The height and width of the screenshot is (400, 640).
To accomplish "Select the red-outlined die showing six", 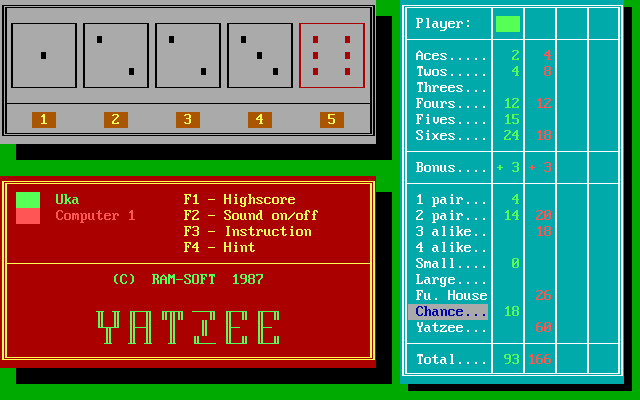I will 332,56.
